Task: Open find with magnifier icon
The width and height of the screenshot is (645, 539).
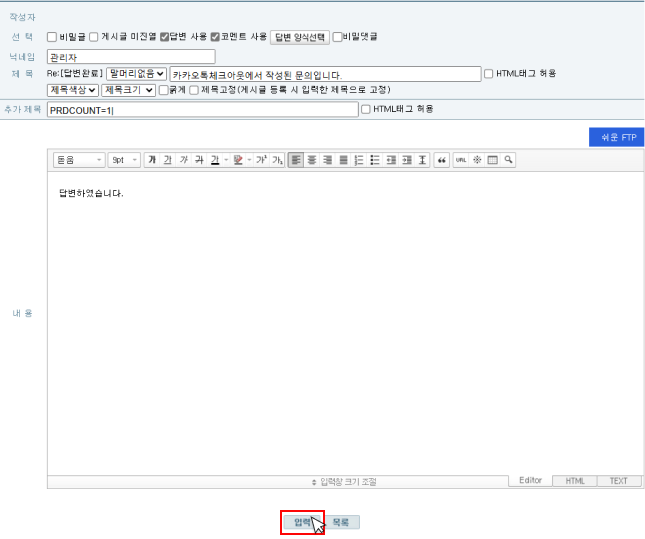Action: click(508, 160)
